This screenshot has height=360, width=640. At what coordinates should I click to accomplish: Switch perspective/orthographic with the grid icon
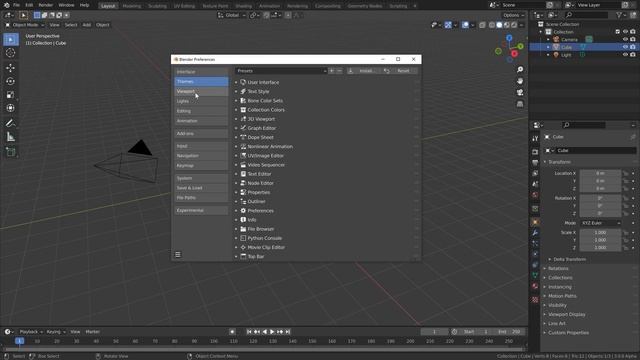[x=520, y=104]
